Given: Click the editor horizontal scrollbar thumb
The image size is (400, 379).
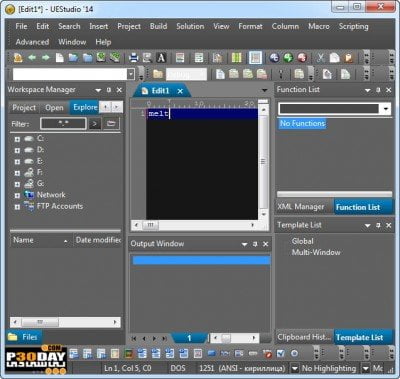Looking at the screenshot, I should 151,225.
